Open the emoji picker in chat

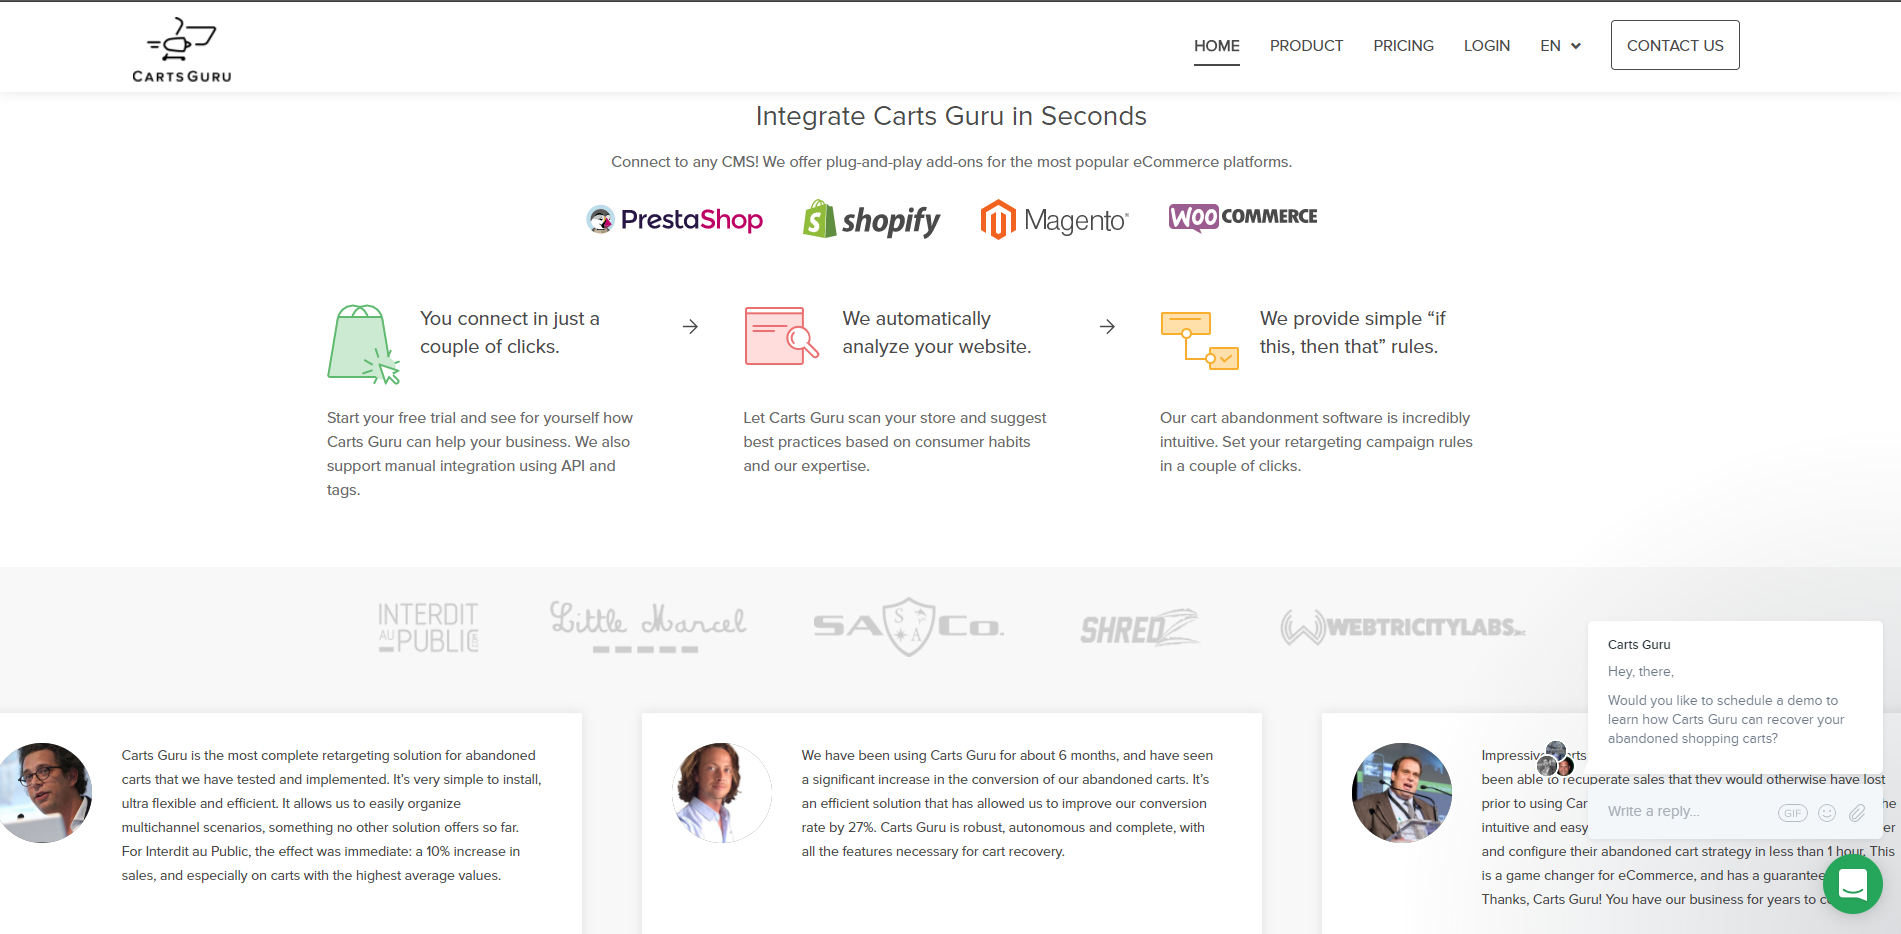click(1827, 813)
